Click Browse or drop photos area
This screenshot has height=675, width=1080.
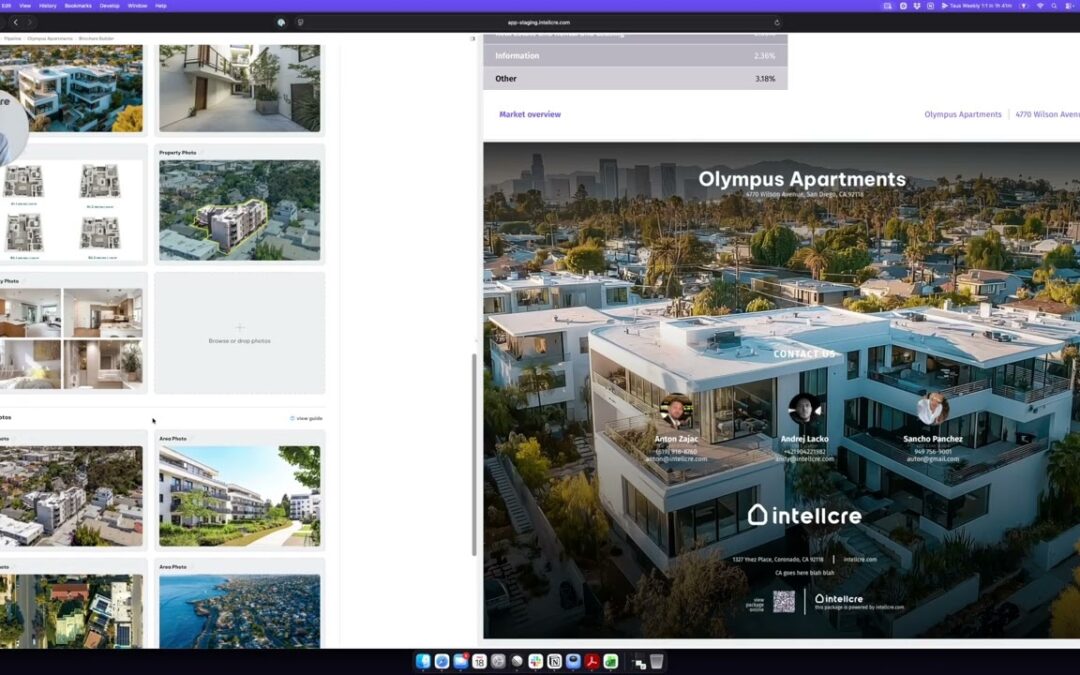click(240, 333)
